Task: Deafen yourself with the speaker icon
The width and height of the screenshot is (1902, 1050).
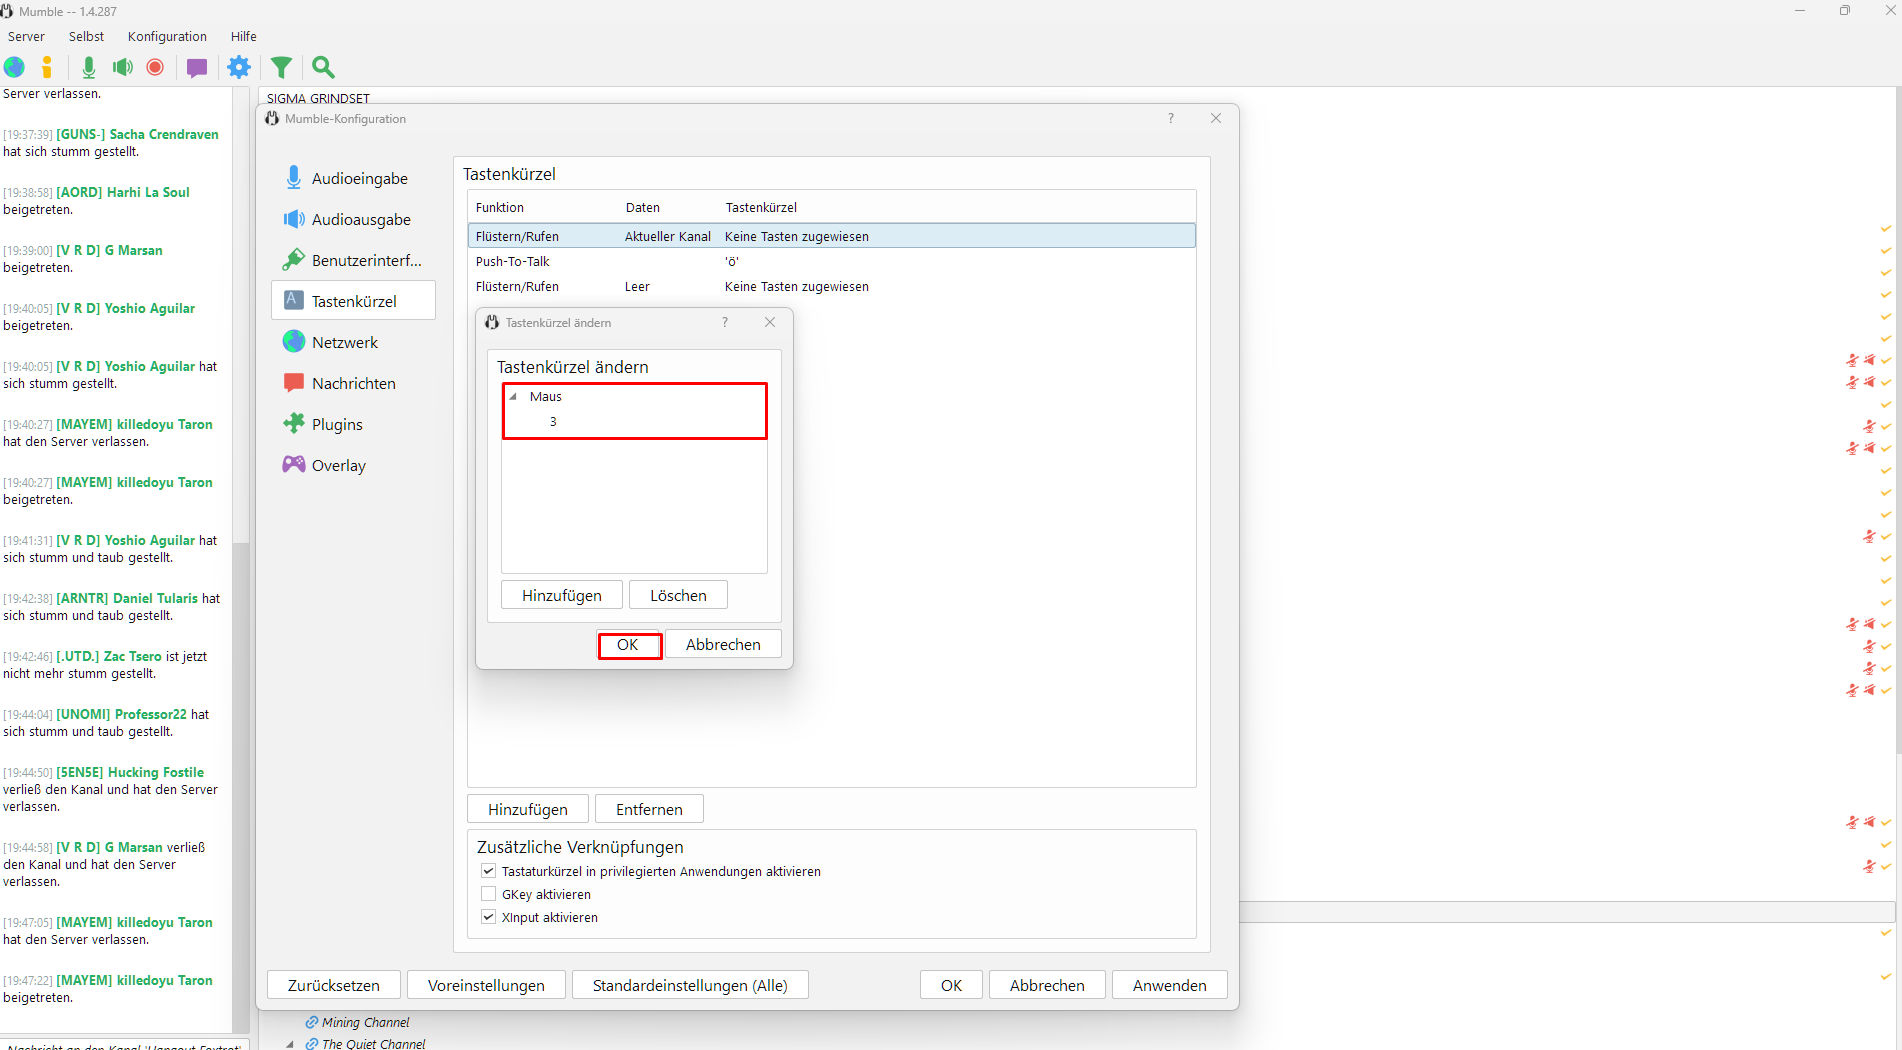Action: tap(123, 67)
